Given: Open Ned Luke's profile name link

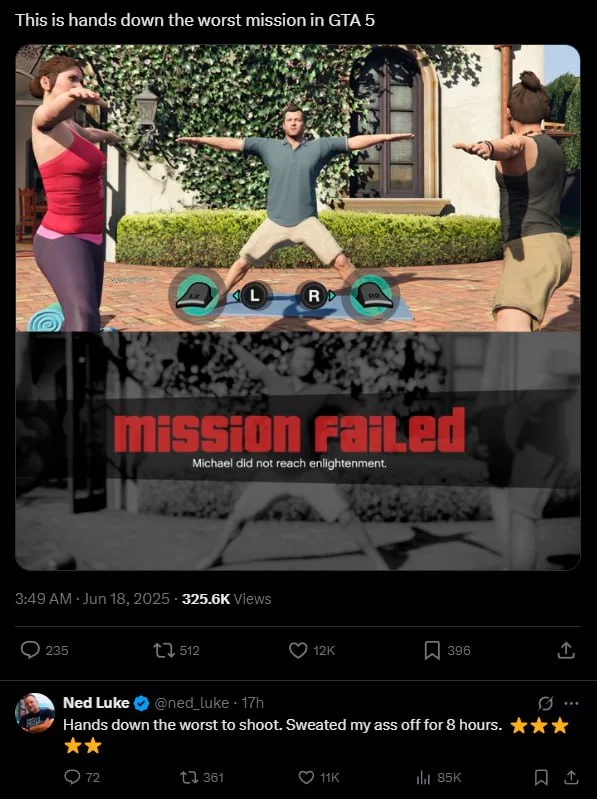Looking at the screenshot, I should point(96,703).
